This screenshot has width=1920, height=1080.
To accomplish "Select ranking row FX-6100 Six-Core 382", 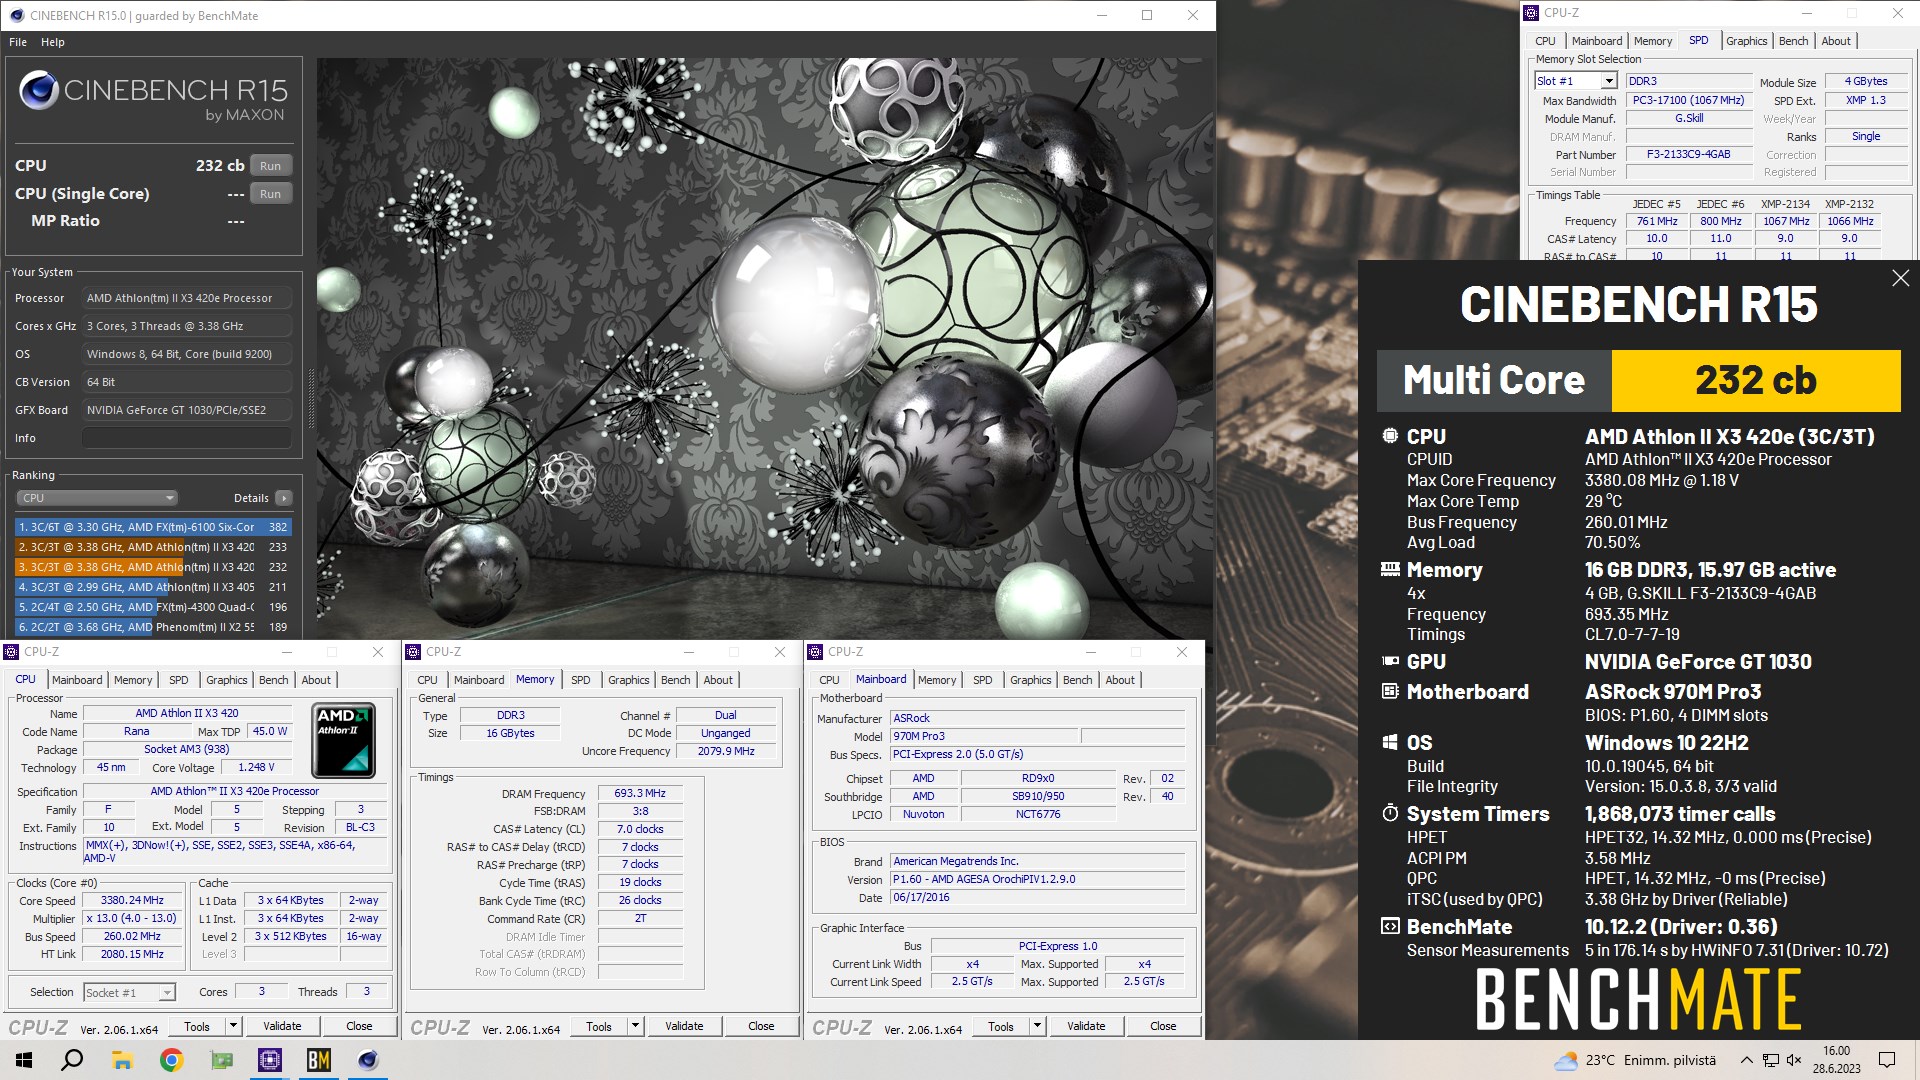I will [x=153, y=527].
